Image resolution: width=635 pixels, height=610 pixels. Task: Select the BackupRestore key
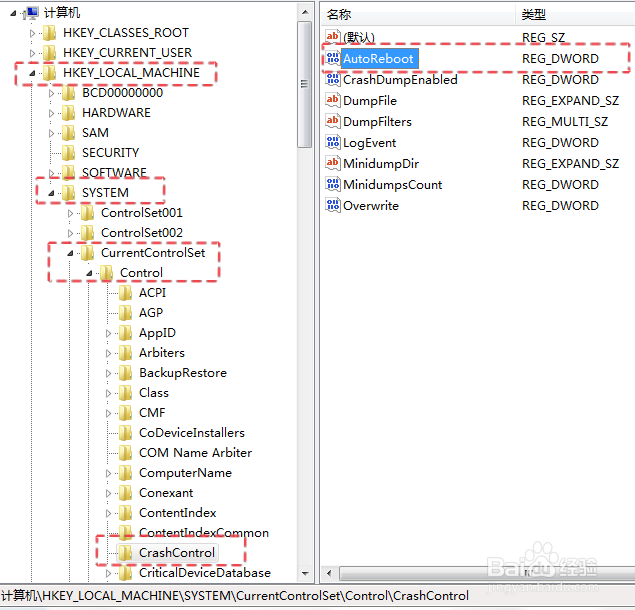pyautogui.click(x=183, y=373)
